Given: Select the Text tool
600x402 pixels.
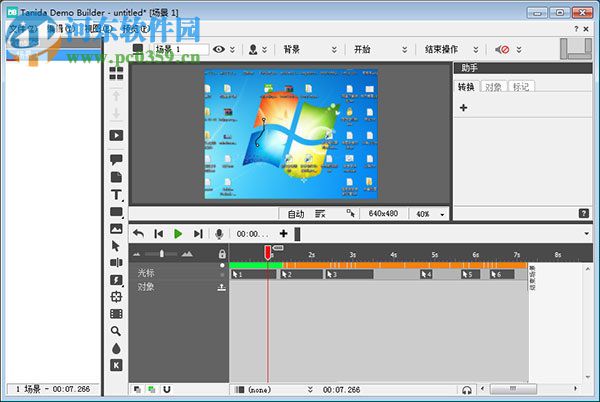Looking at the screenshot, I should tap(116, 195).
